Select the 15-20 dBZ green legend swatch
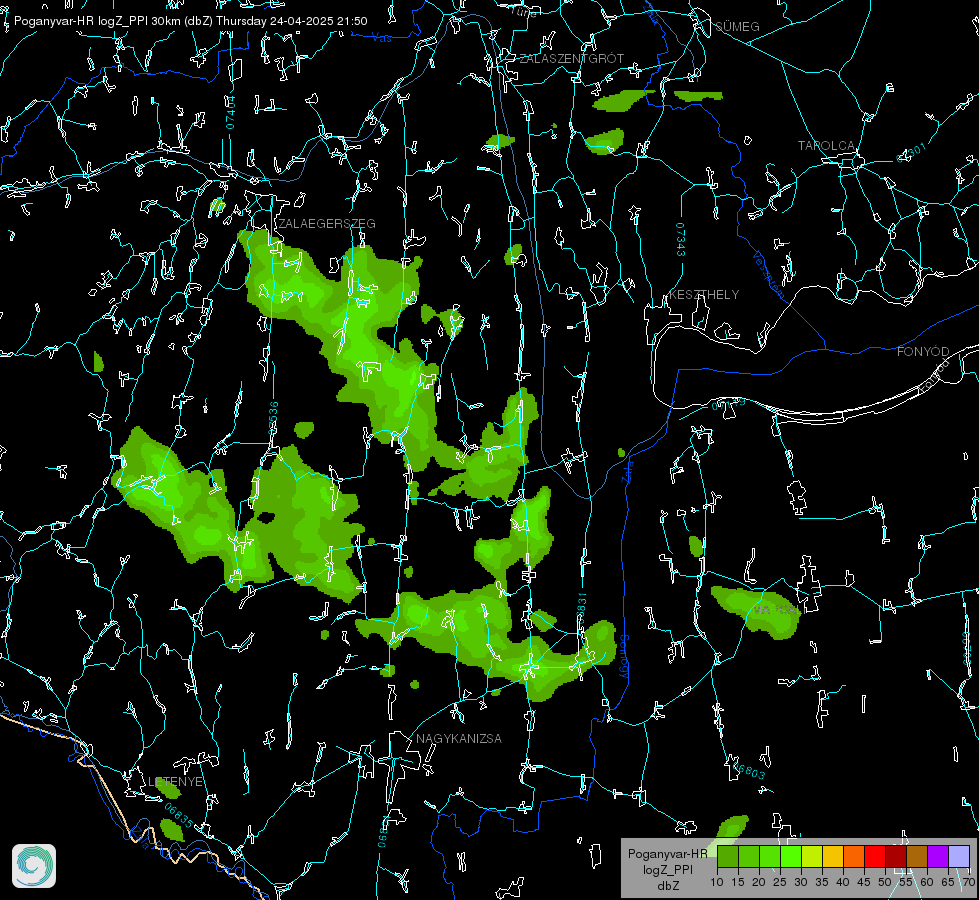979x900 pixels. click(749, 857)
